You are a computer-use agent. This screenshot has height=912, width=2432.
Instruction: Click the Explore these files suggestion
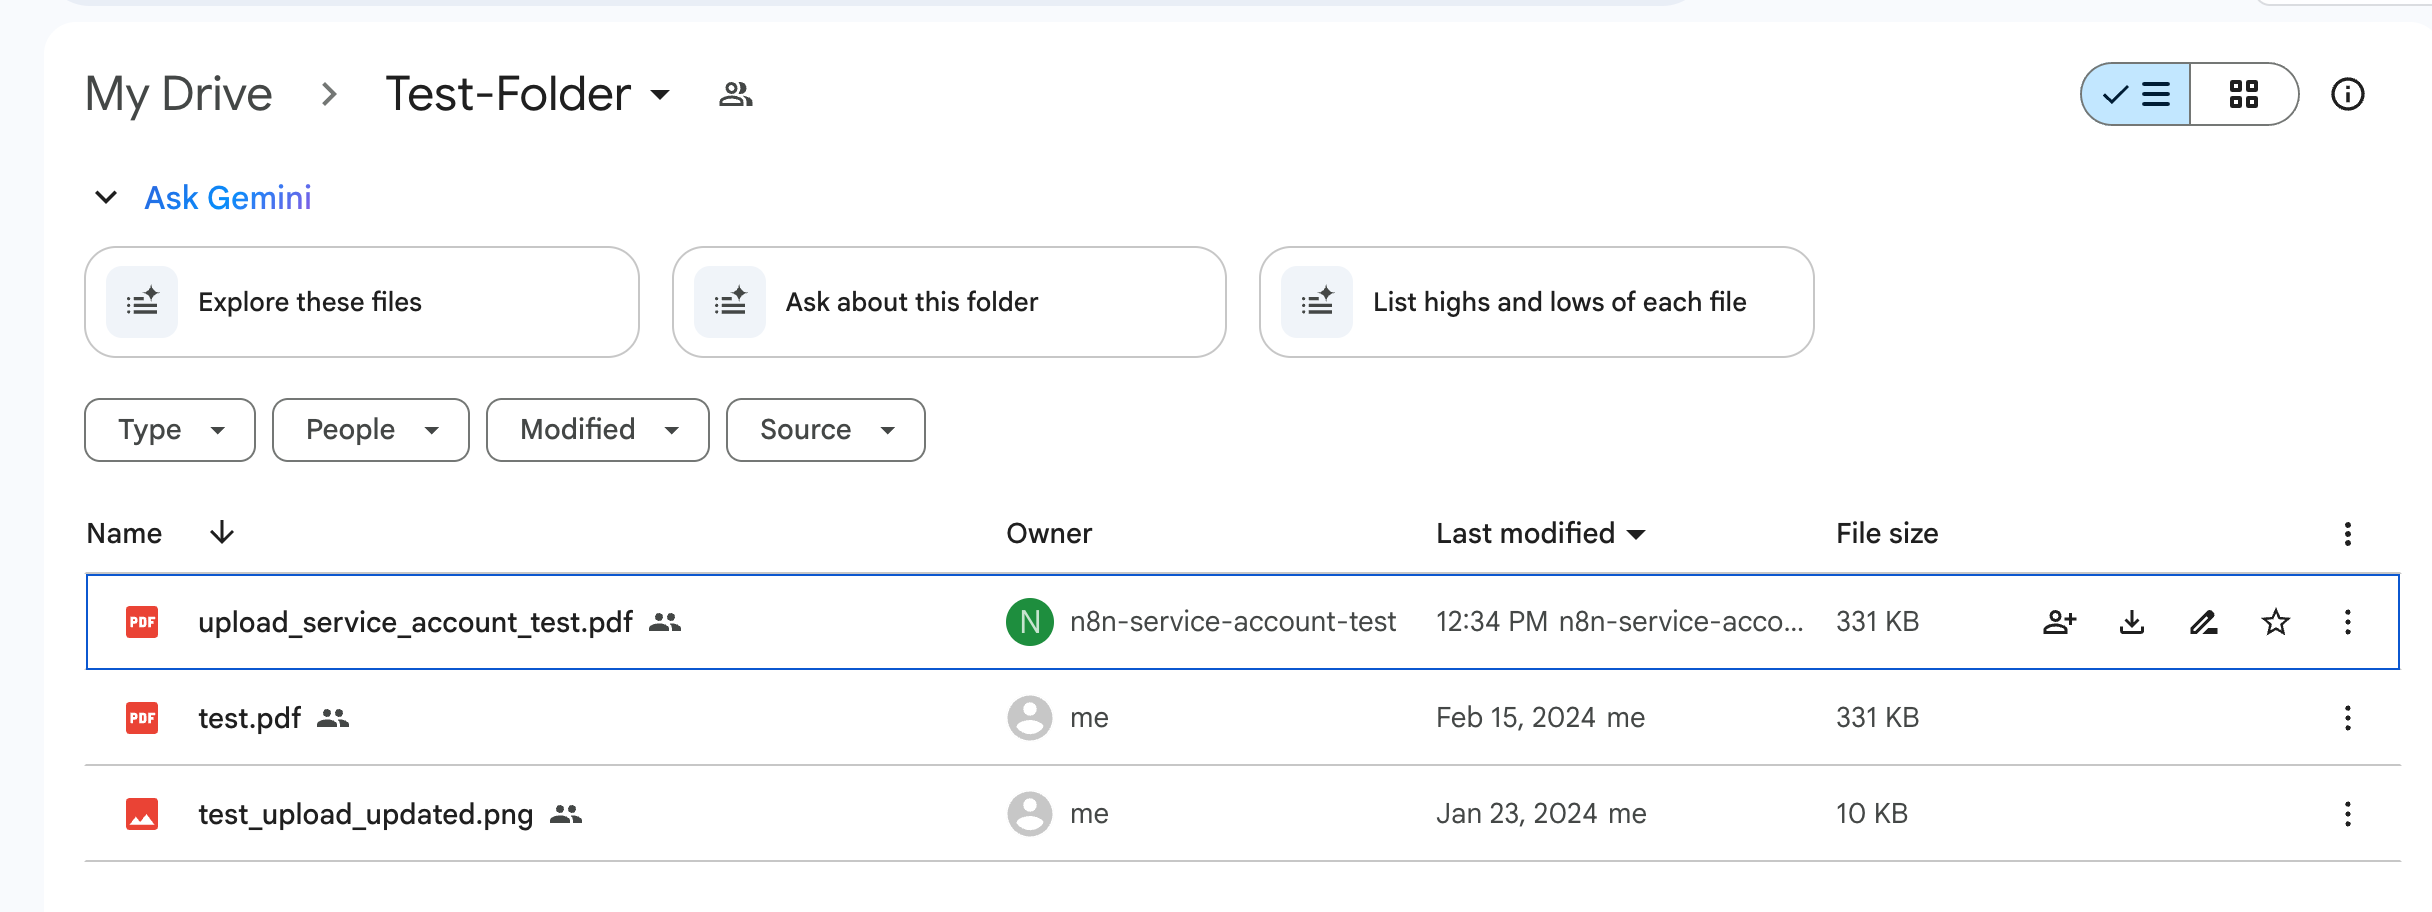[361, 302]
